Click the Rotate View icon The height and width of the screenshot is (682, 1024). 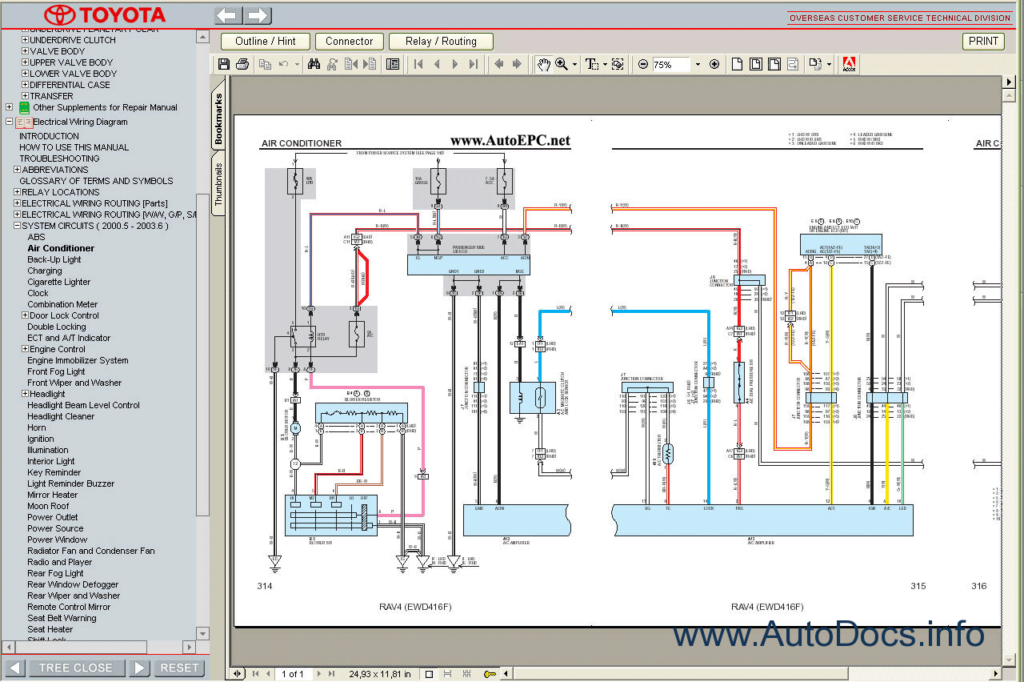coord(814,64)
